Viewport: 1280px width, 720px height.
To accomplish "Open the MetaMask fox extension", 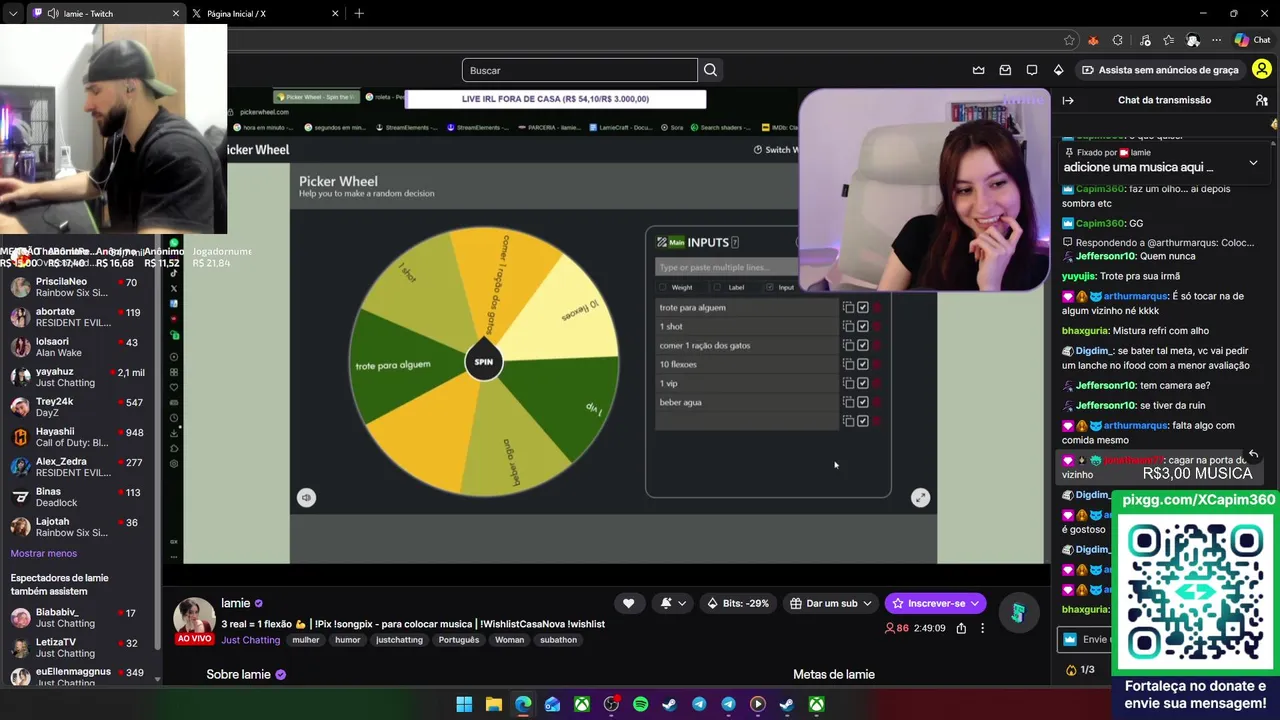I will 1093,40.
